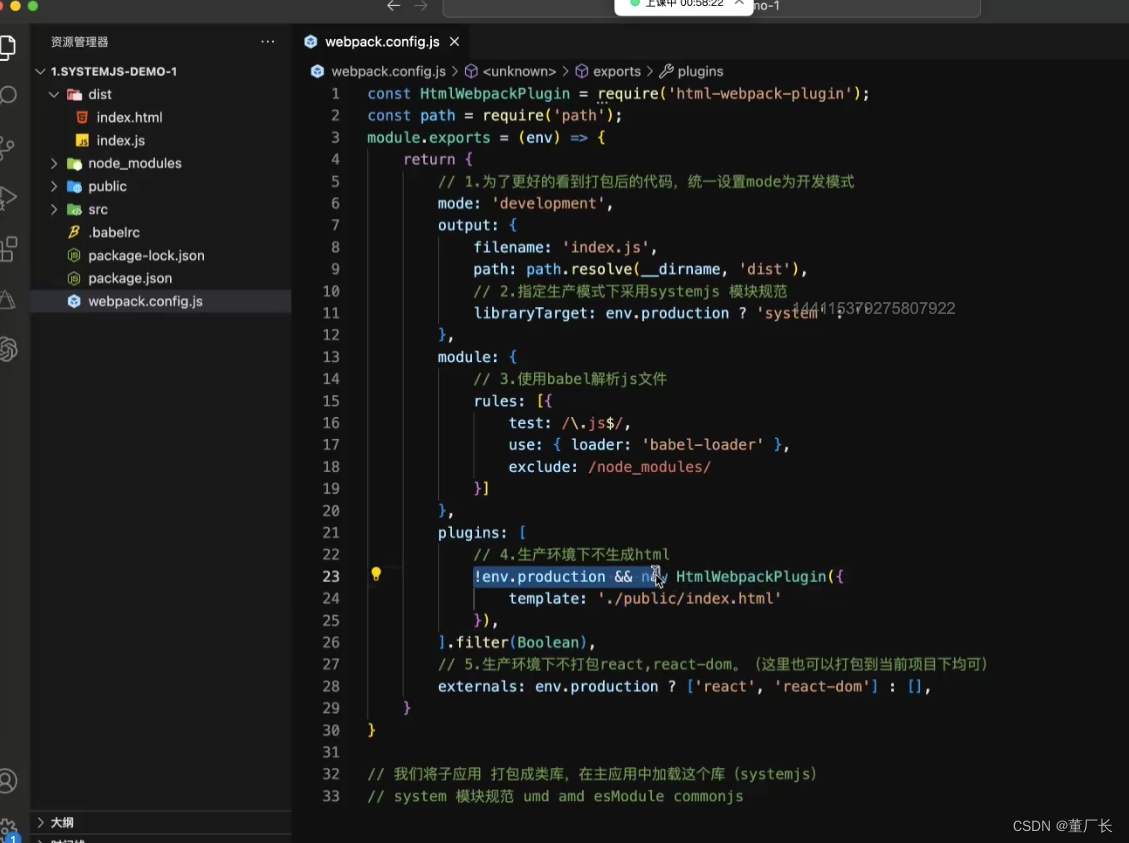Open explorer more actions ellipsis
1129x843 pixels.
(x=268, y=42)
